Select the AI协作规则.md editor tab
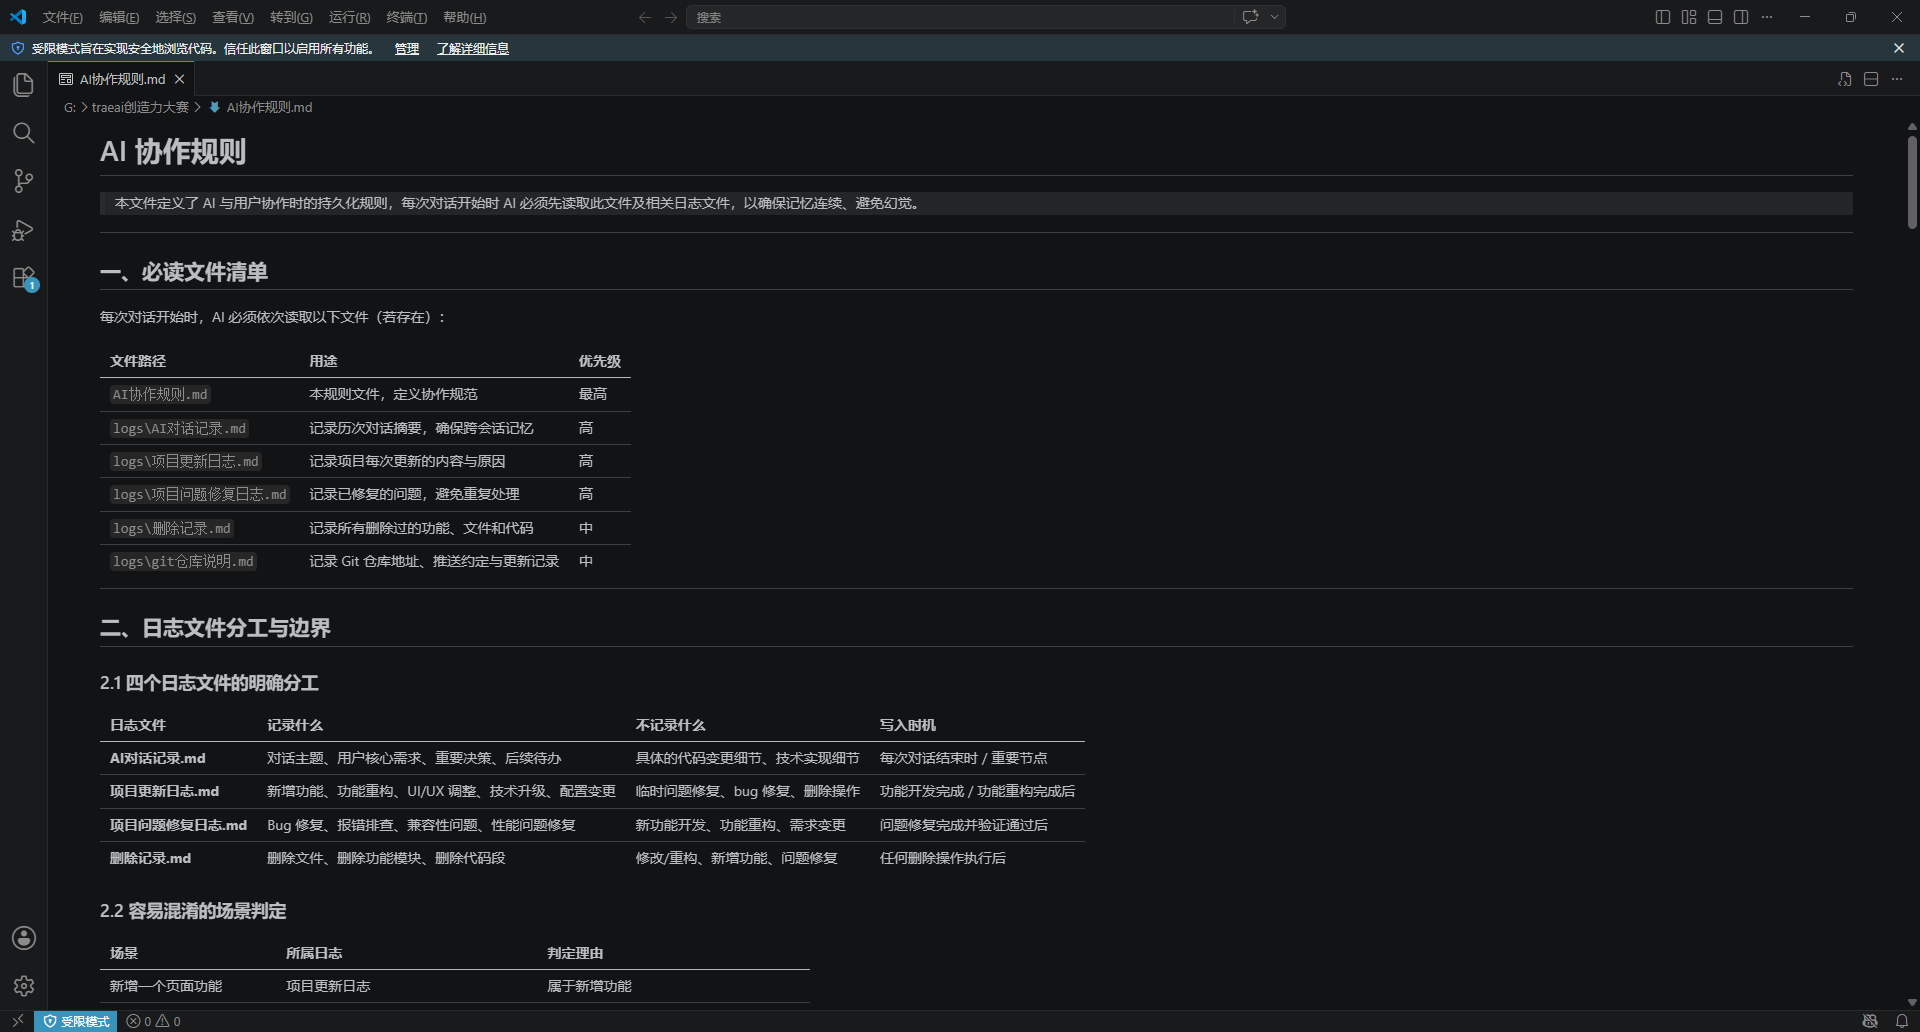Viewport: 1920px width, 1032px height. (x=121, y=79)
